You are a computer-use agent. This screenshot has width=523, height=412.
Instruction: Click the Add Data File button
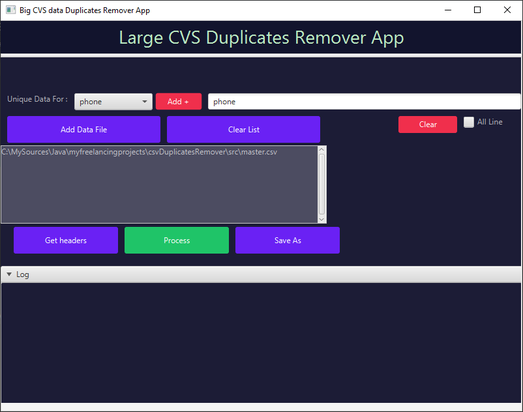tap(84, 129)
